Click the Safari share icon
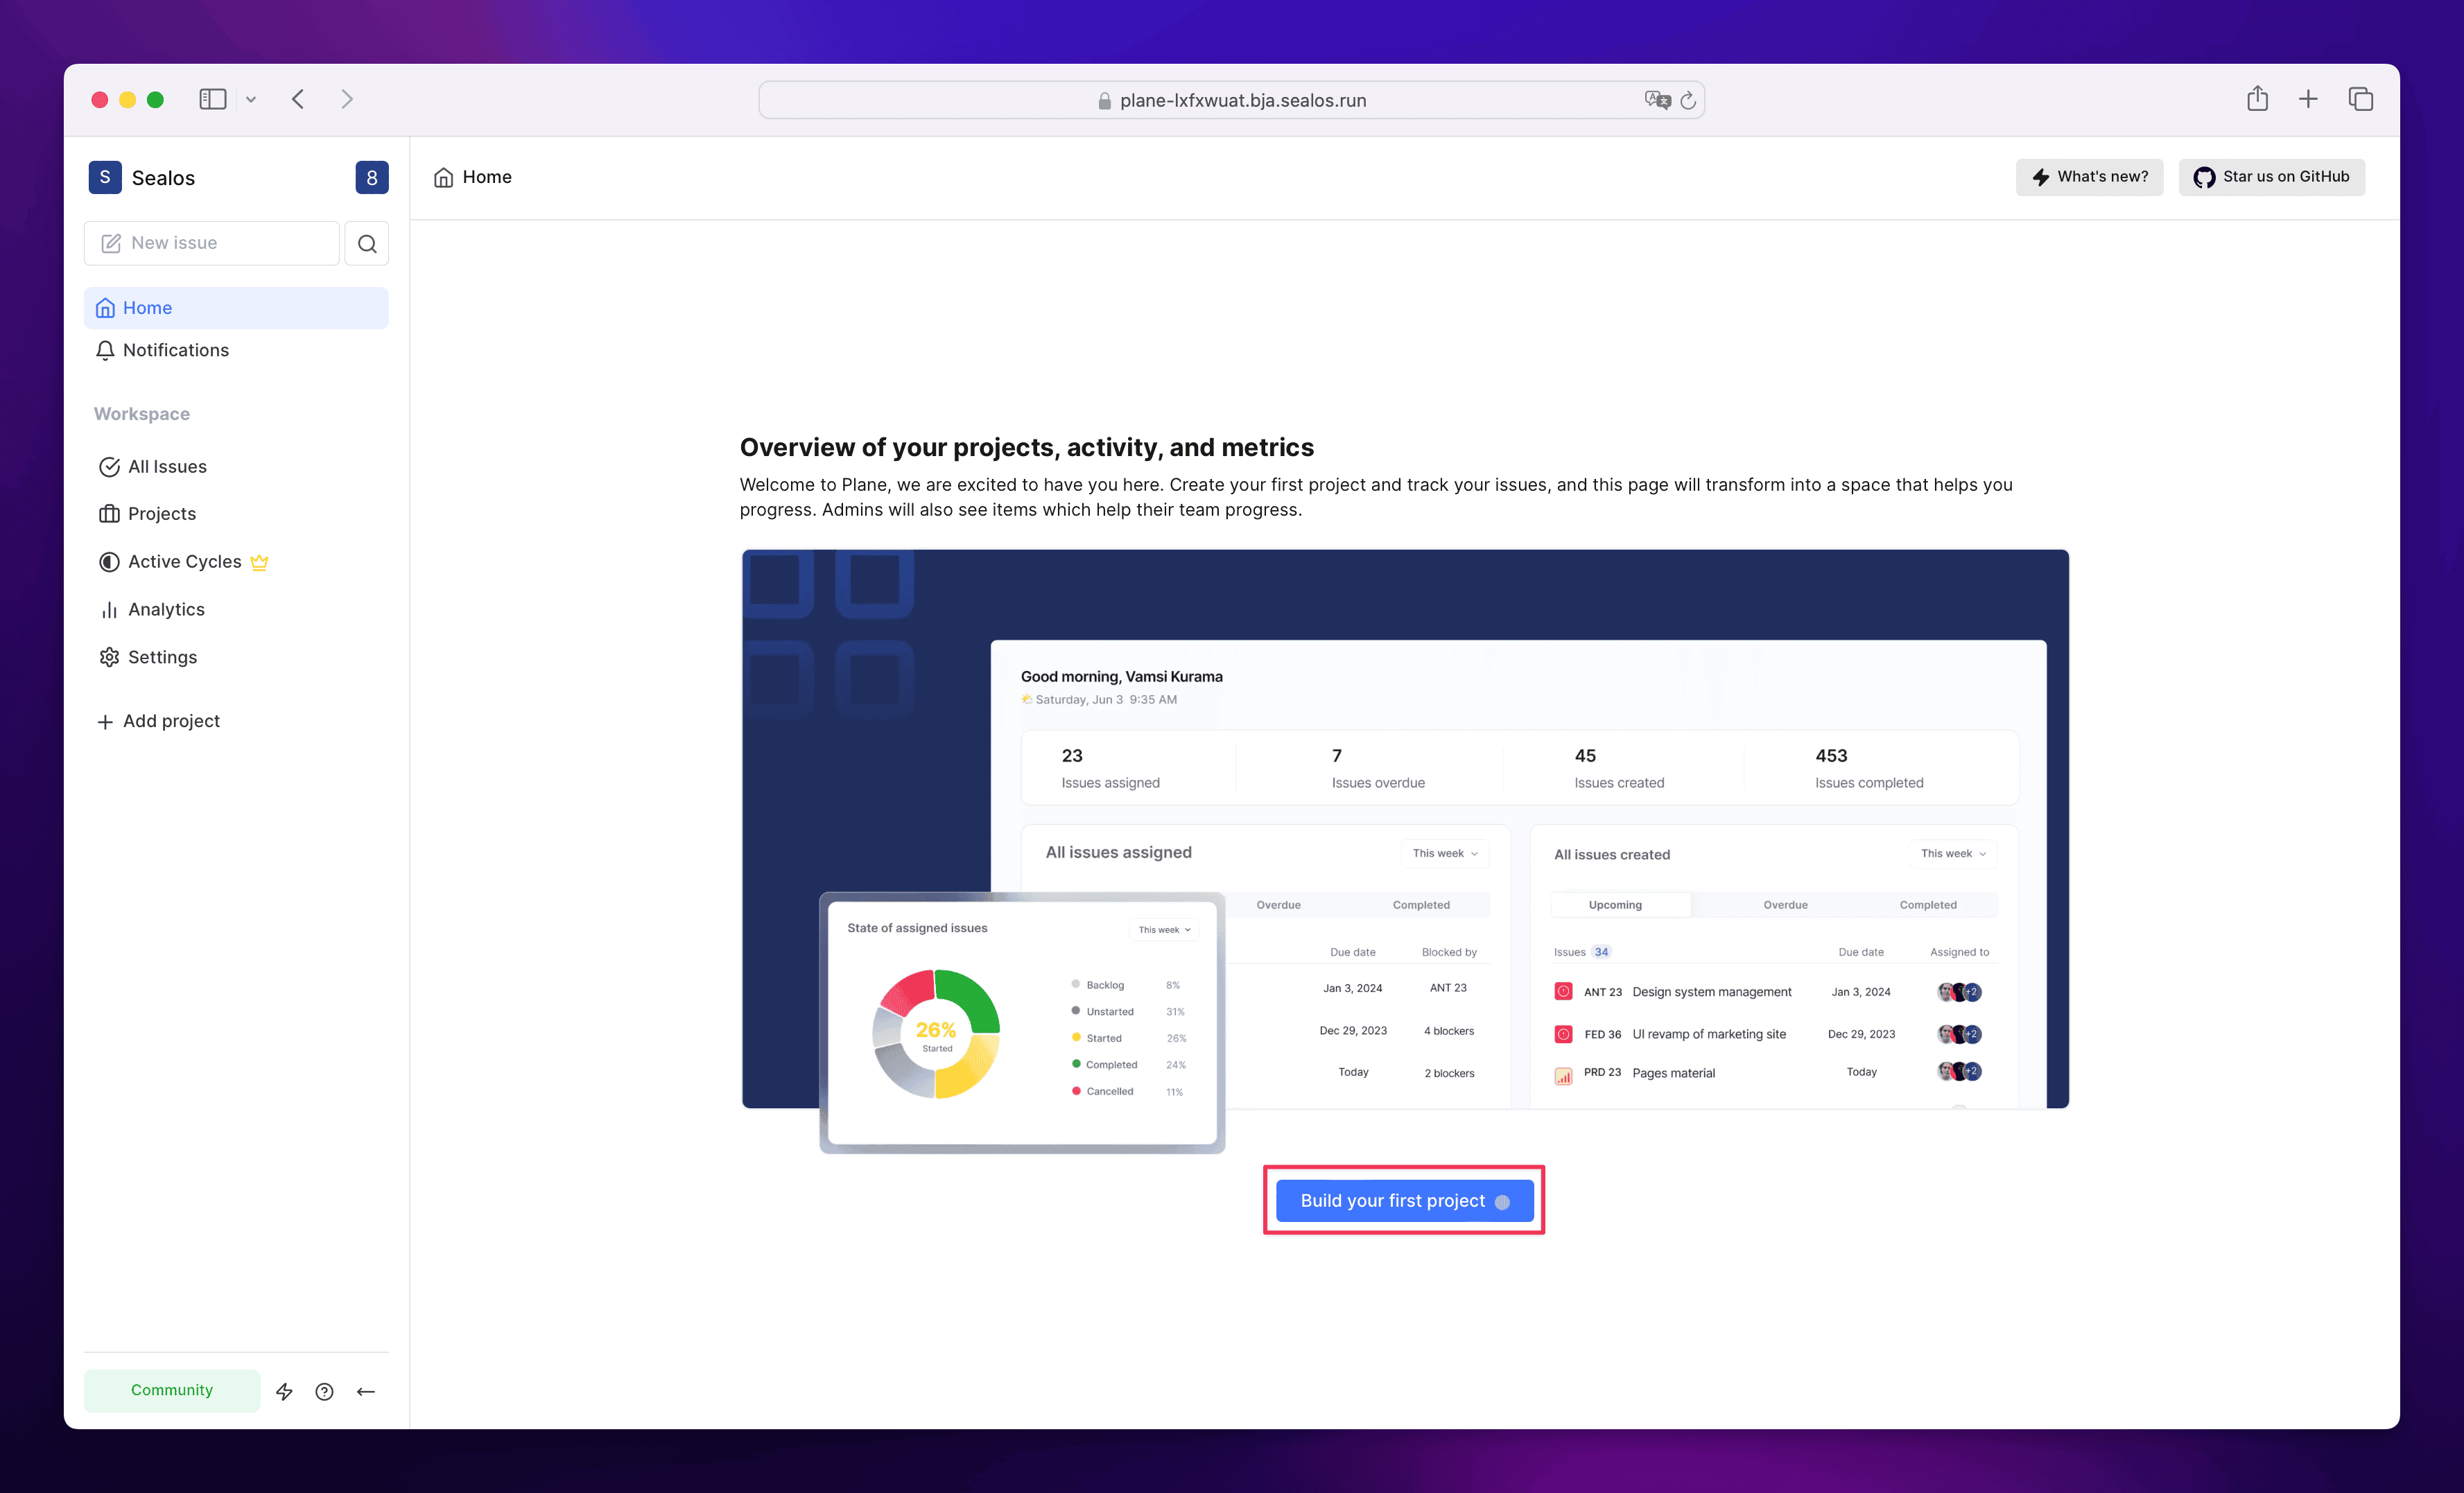Image resolution: width=2464 pixels, height=1493 pixels. [2257, 99]
